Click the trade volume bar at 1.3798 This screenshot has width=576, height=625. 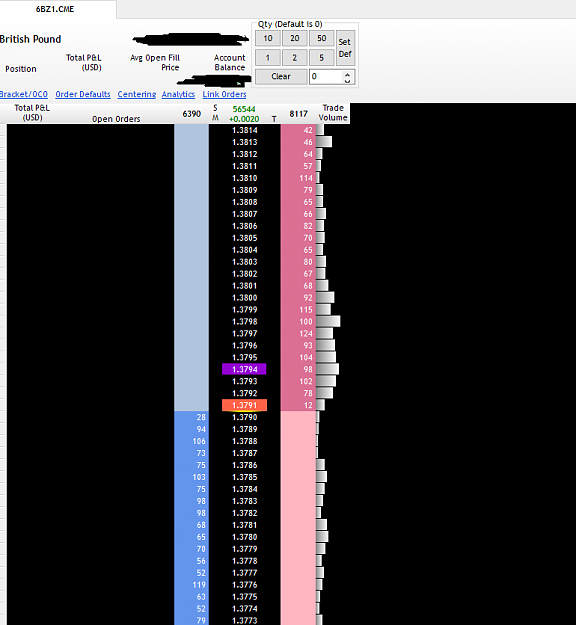[x=328, y=322]
